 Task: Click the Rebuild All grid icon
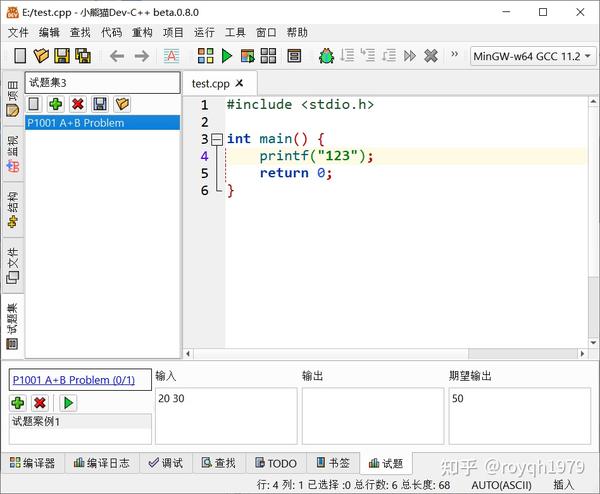268,56
